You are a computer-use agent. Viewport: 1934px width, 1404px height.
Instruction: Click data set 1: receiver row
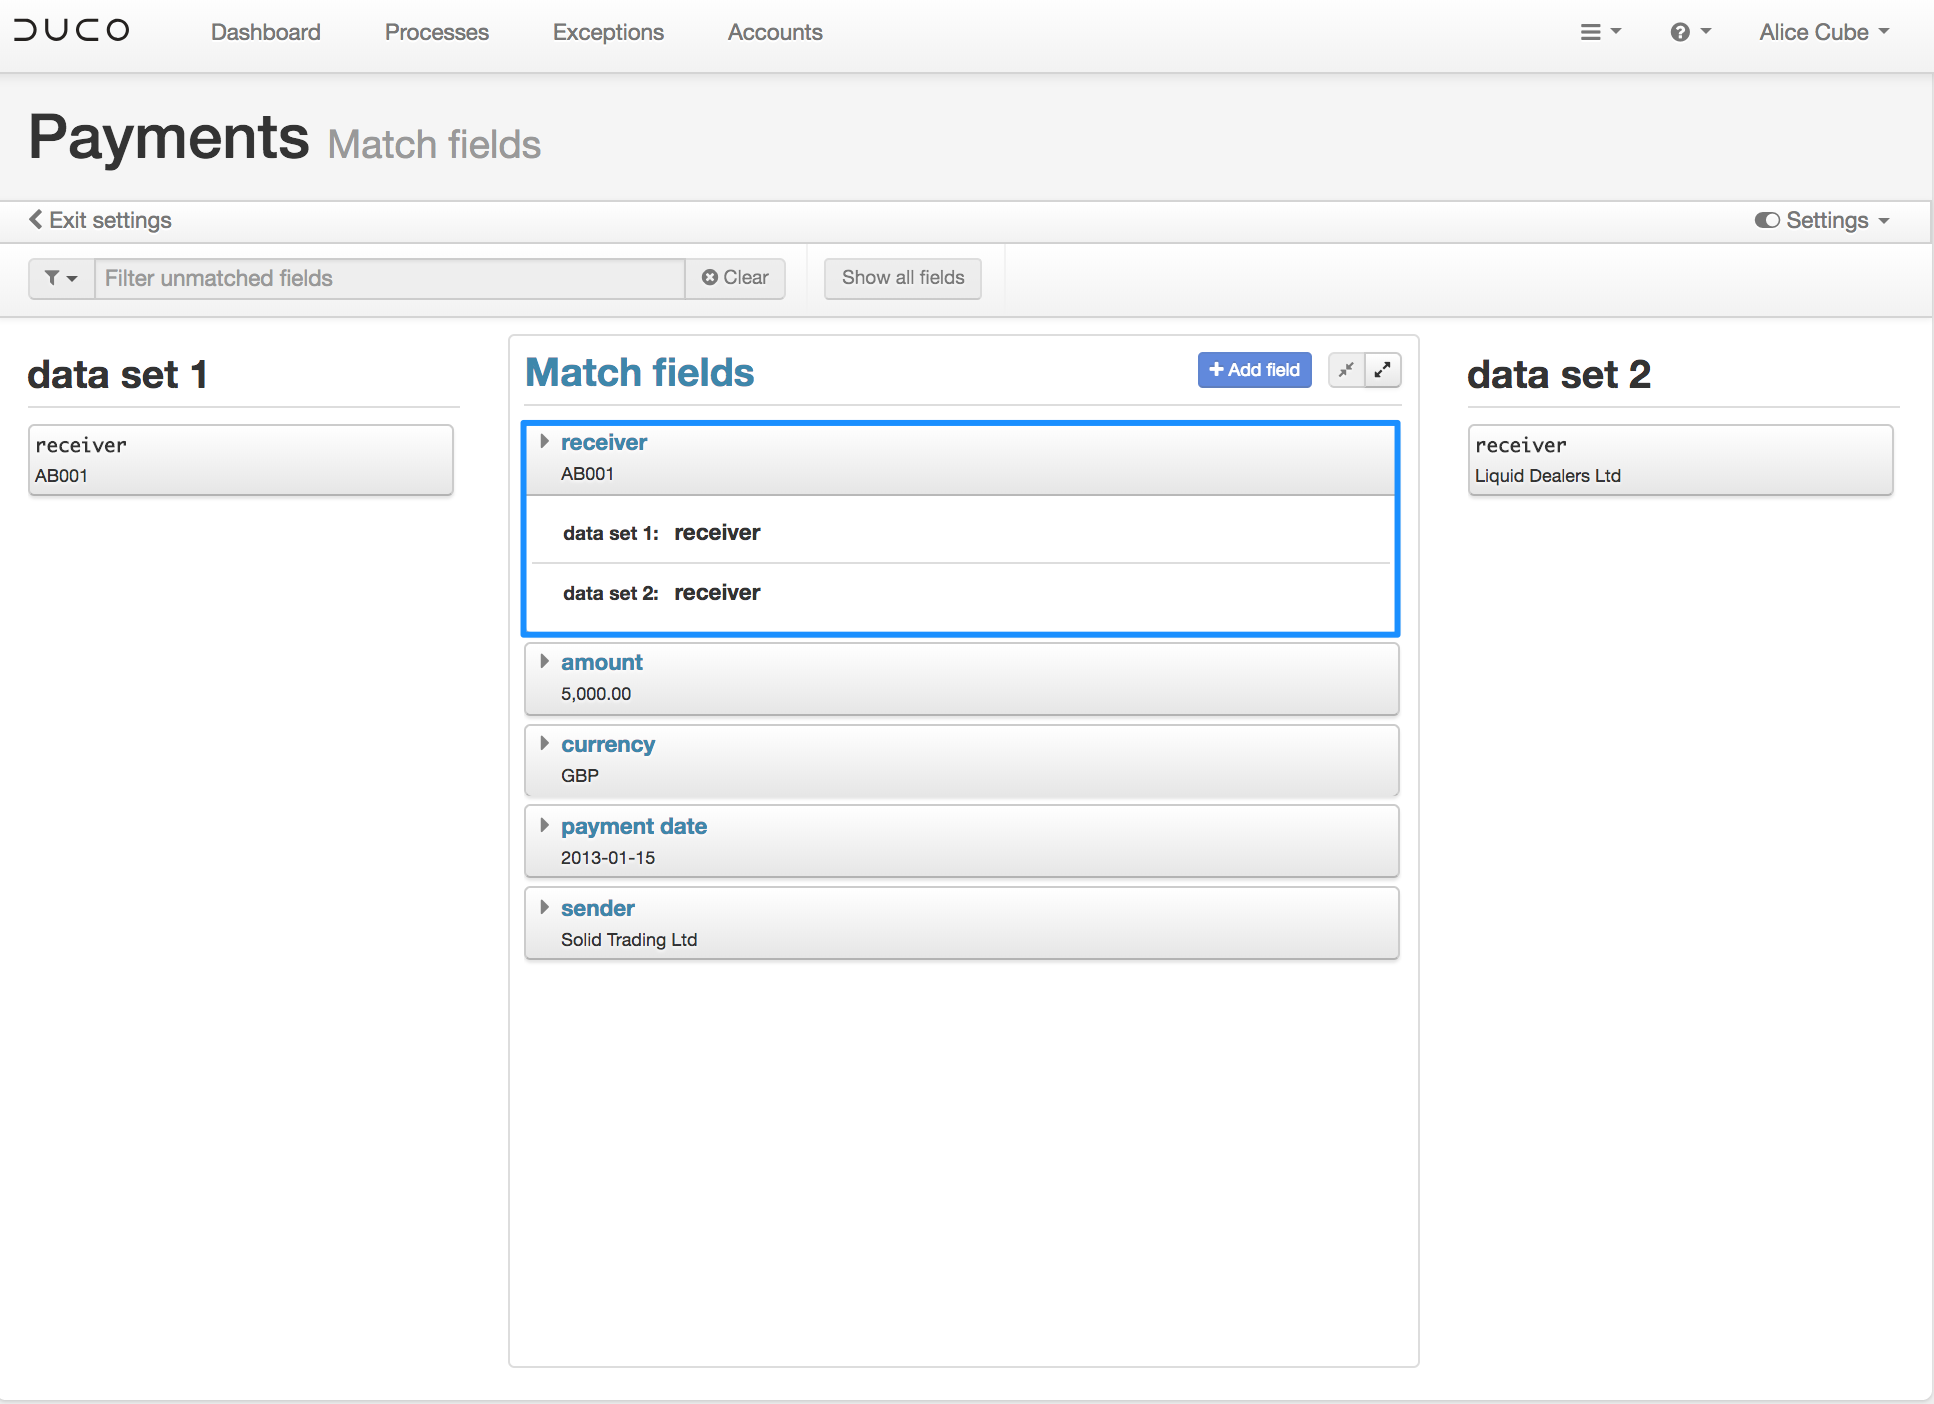pyautogui.click(x=961, y=533)
